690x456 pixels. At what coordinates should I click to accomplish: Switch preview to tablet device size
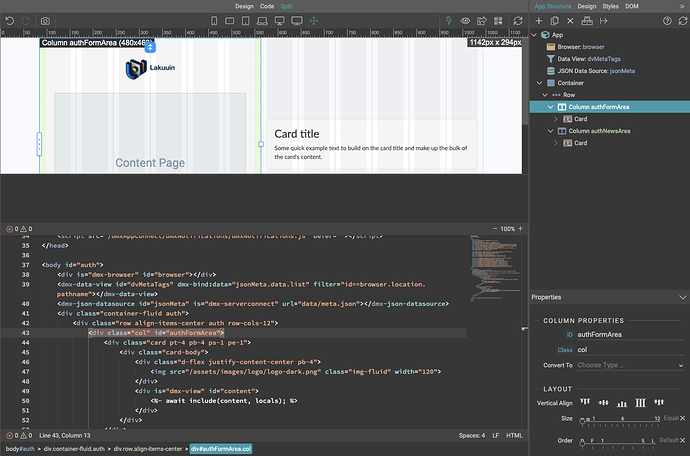pyautogui.click(x=246, y=21)
